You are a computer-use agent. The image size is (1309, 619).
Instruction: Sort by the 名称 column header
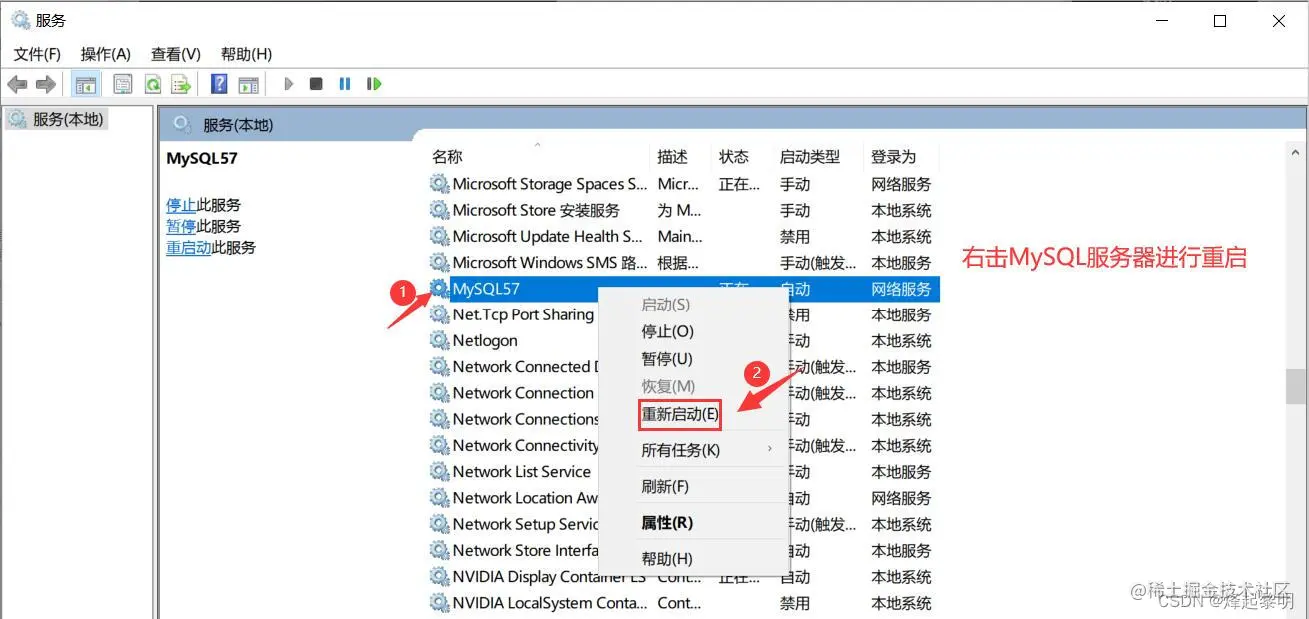[447, 157]
